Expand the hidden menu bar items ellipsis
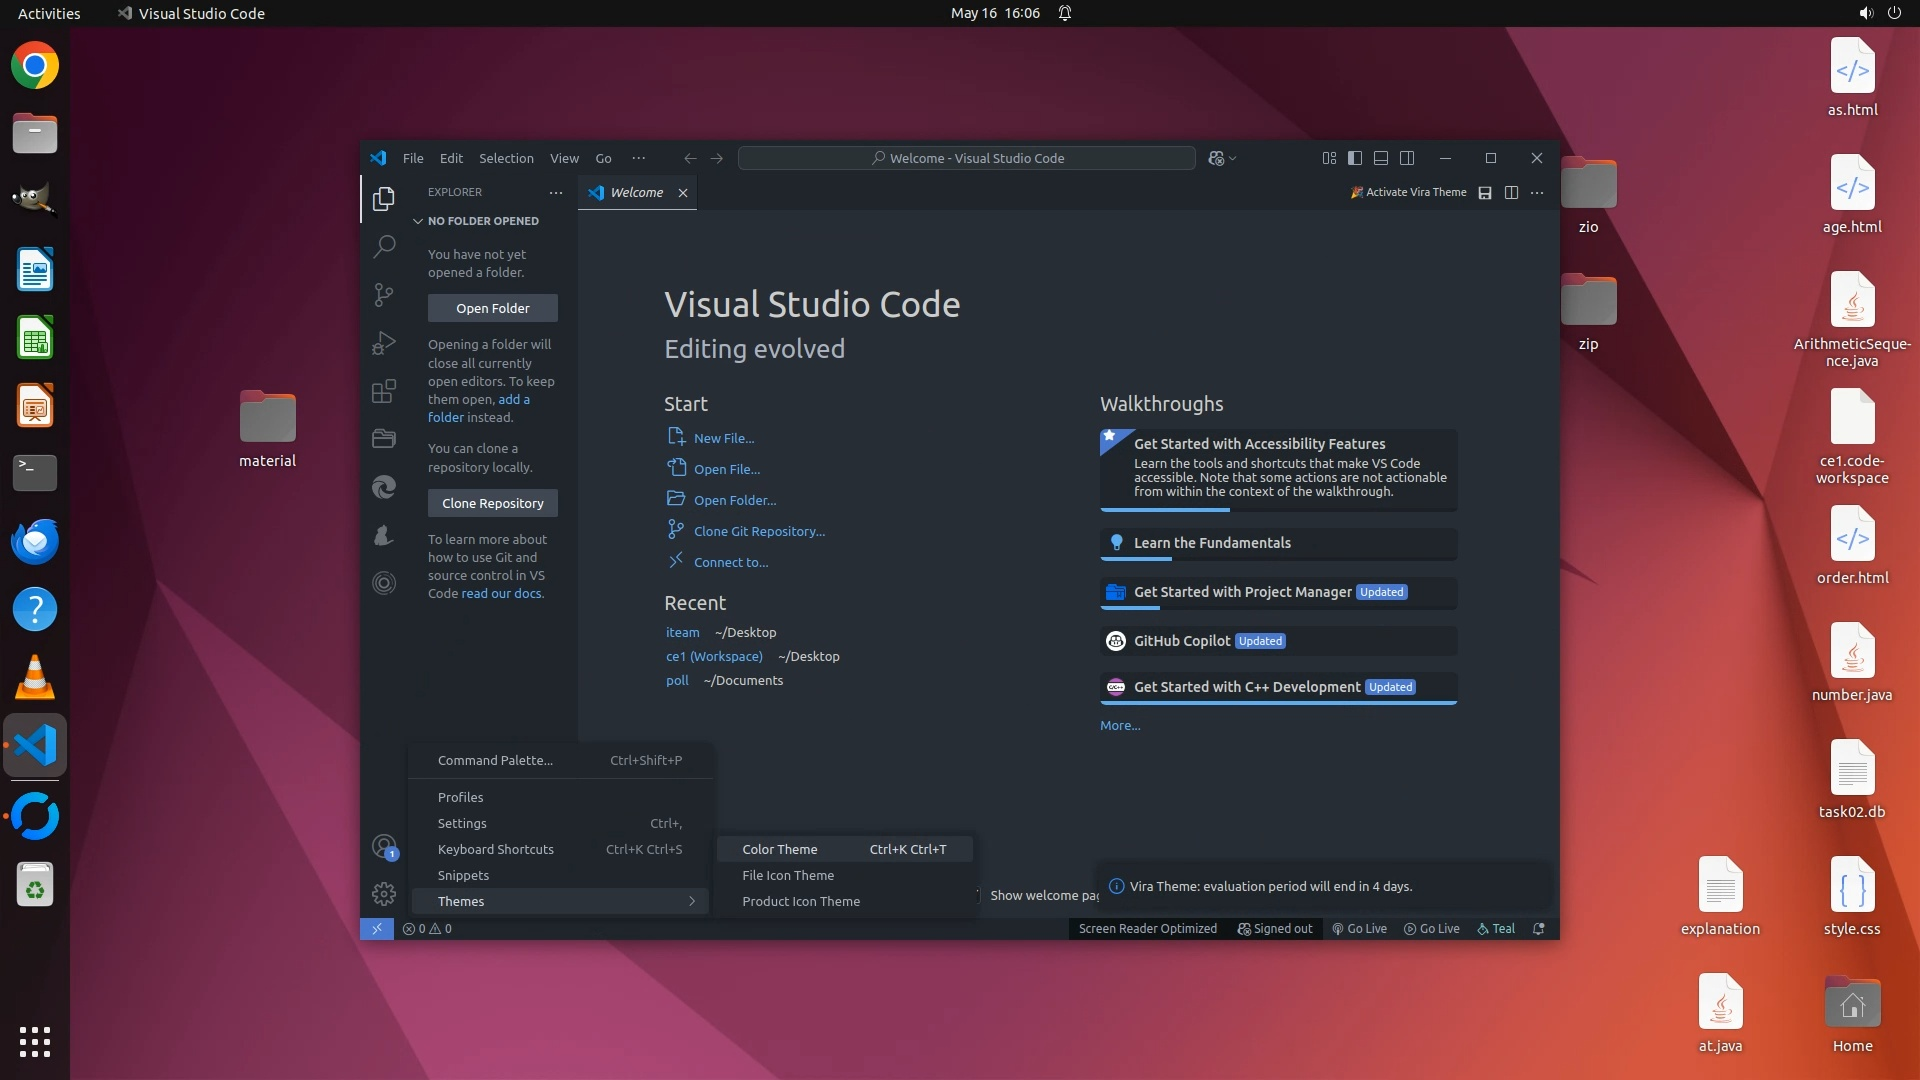 [x=638, y=158]
